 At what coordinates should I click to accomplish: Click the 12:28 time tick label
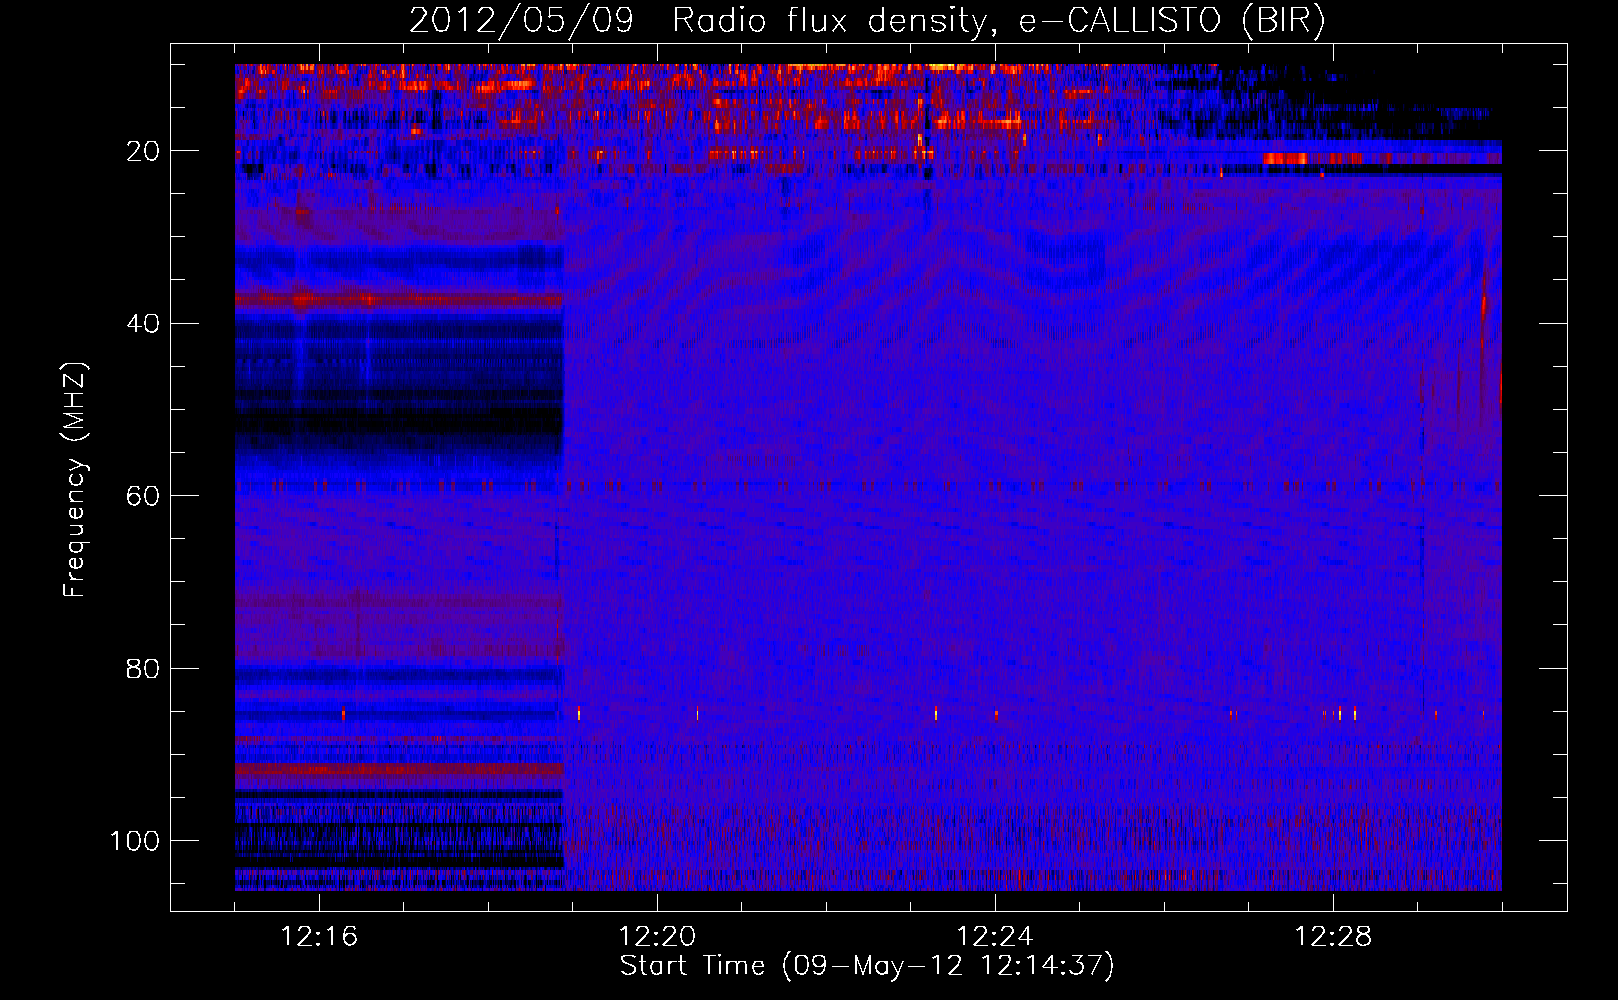pos(1333,937)
